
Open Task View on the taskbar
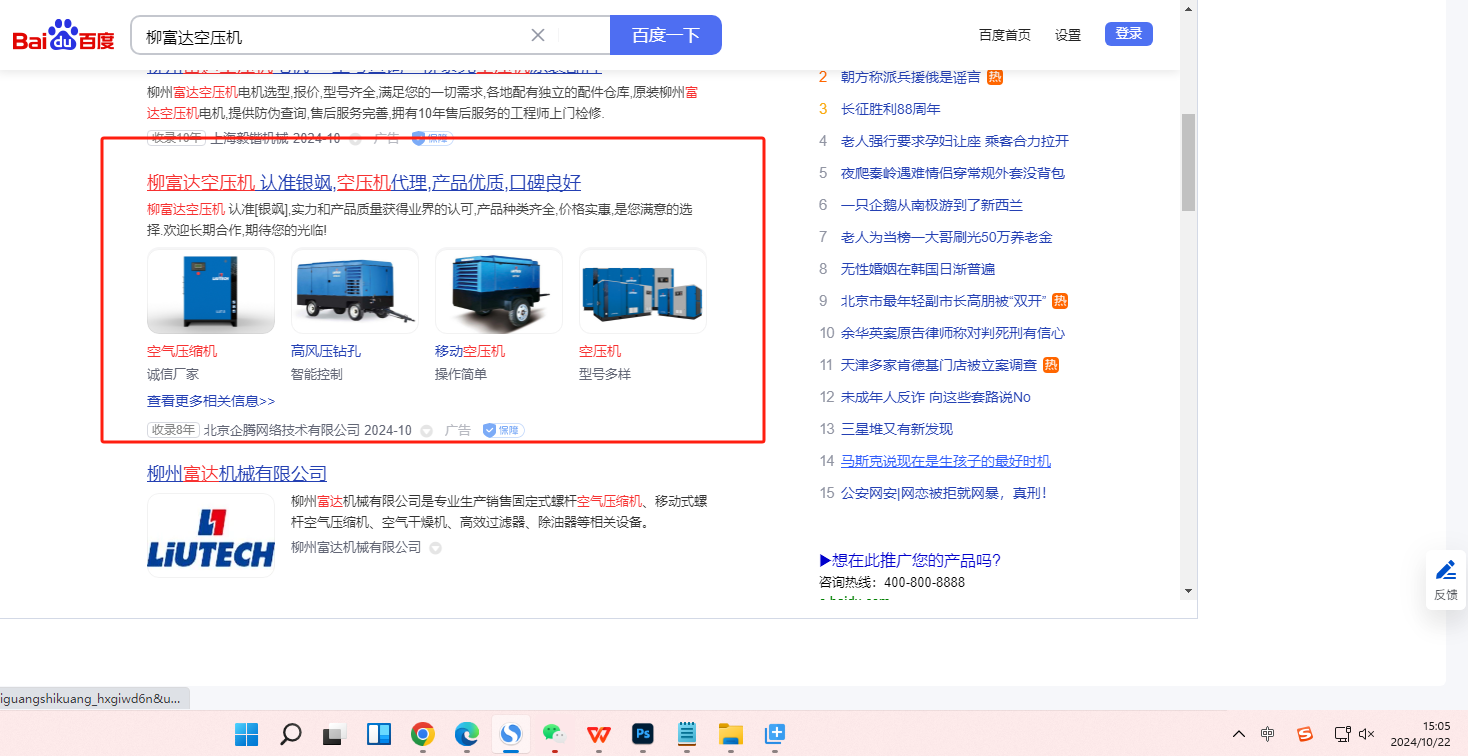[334, 734]
